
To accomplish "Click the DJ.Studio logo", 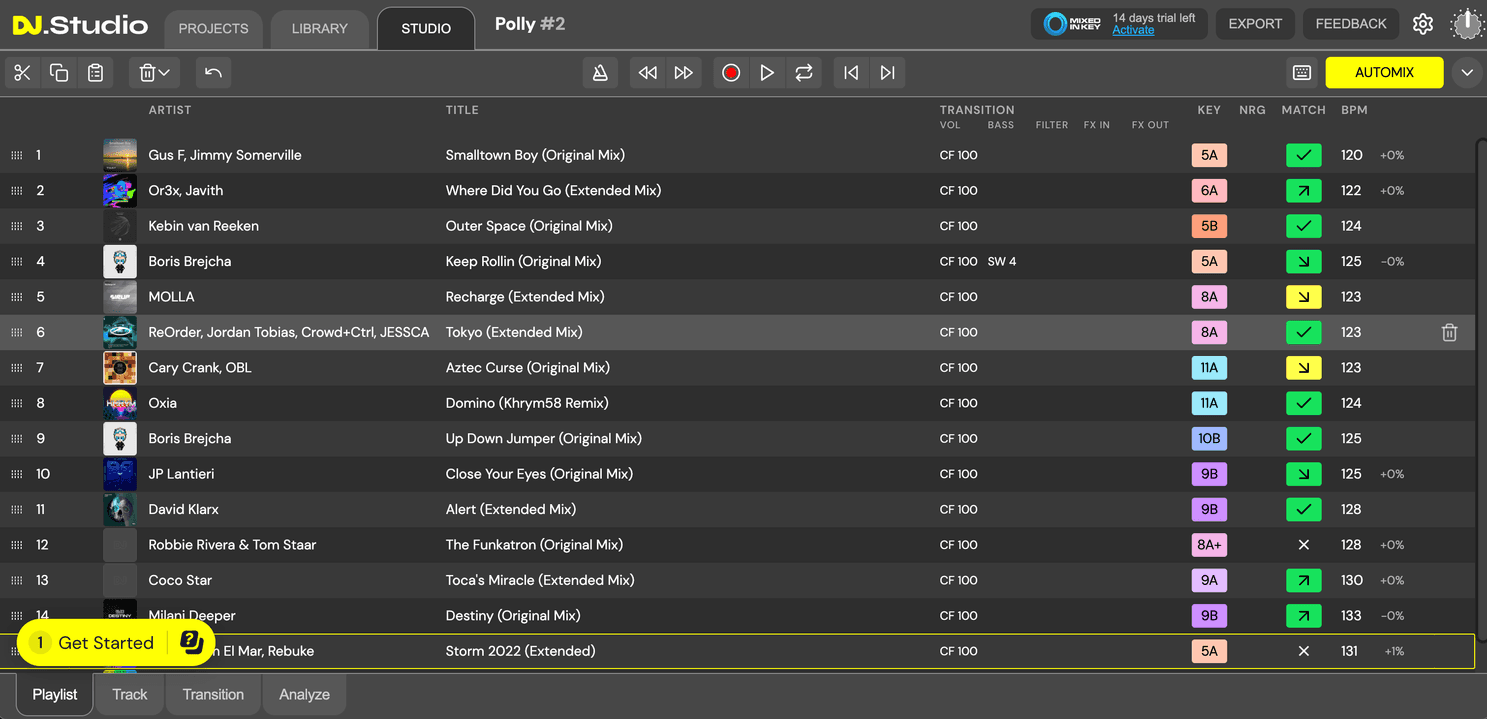I will (80, 25).
